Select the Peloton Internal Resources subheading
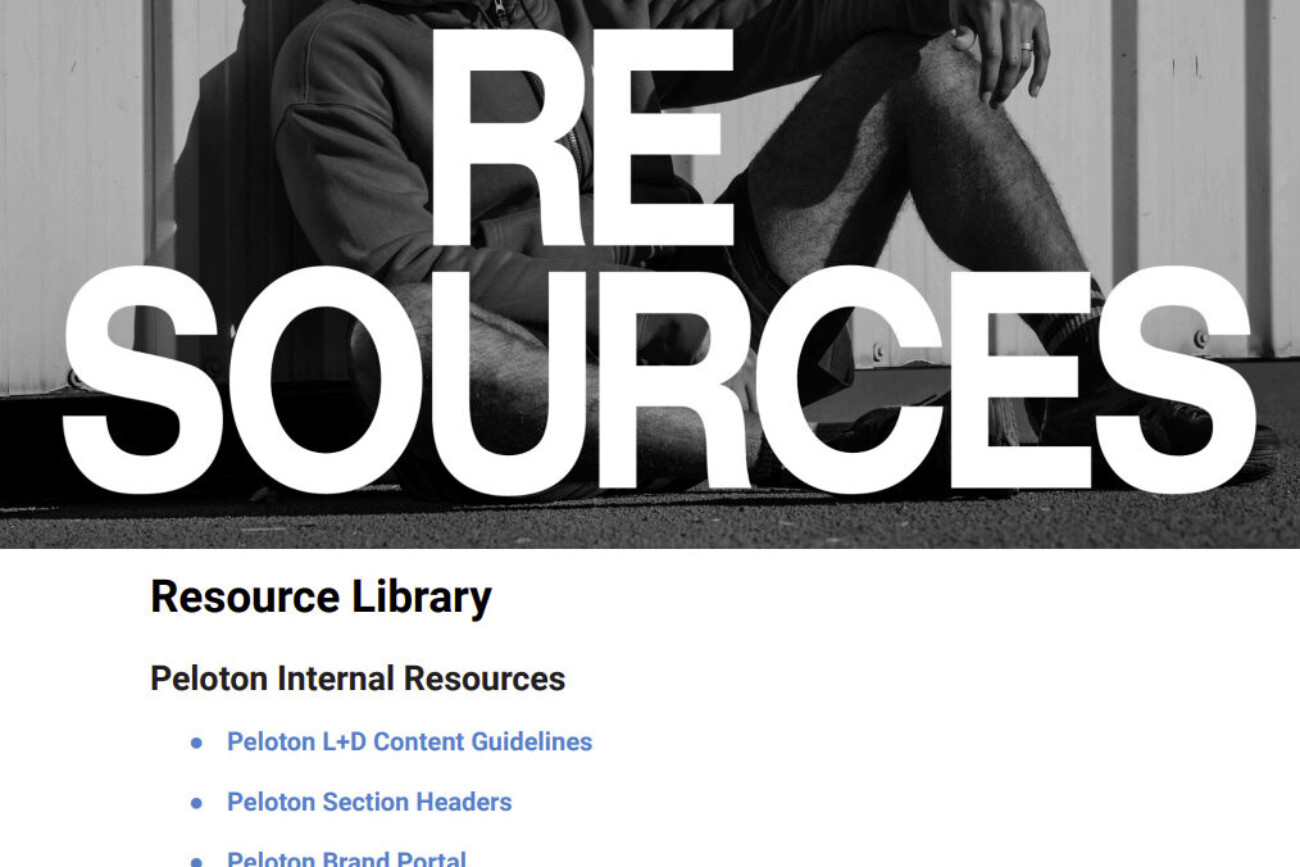The image size is (1300, 867). point(357,678)
